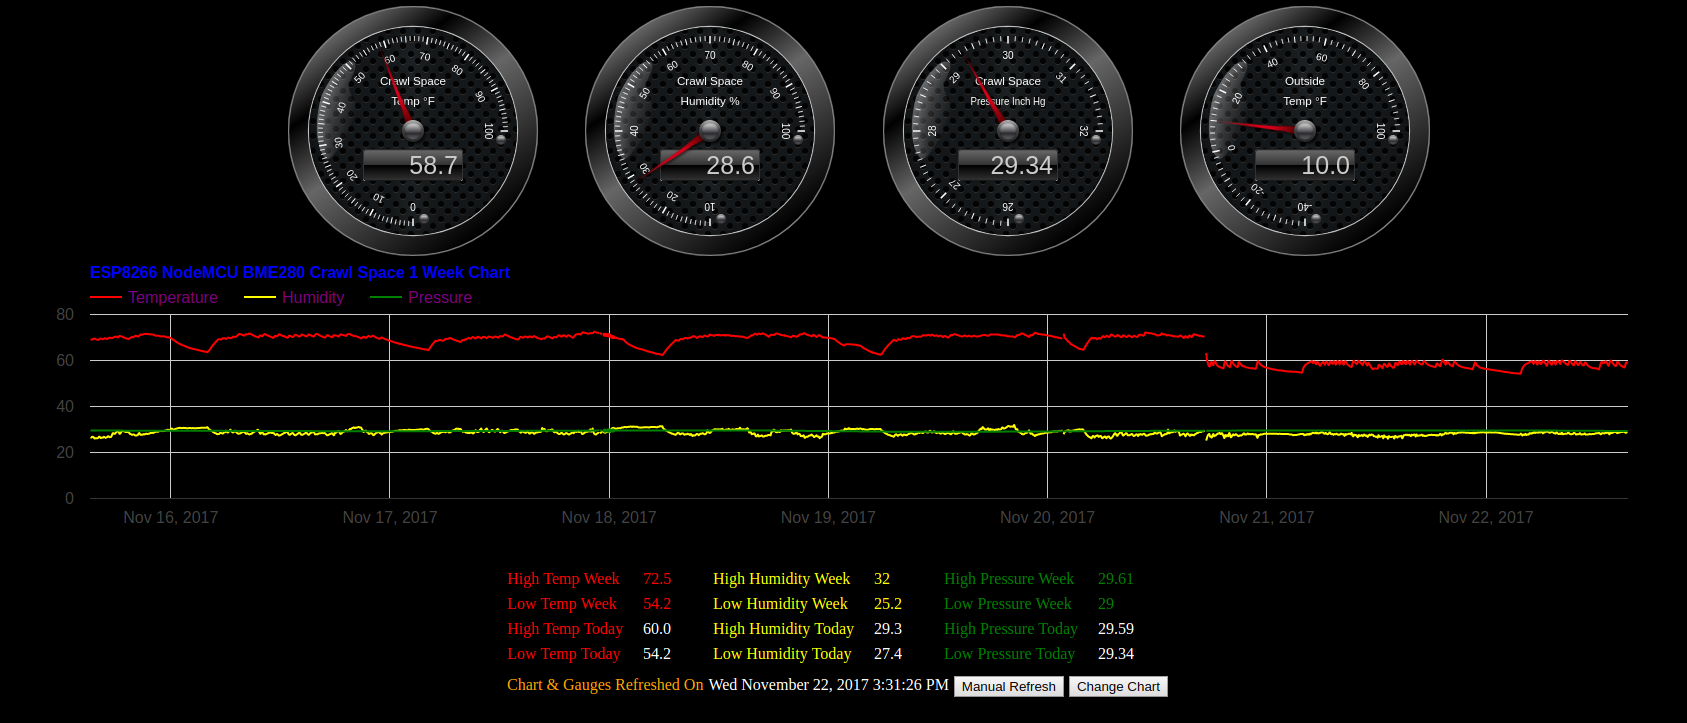The height and width of the screenshot is (723, 1687).
Task: Click the High Pressure Week value 29.61
Action: point(1116,579)
